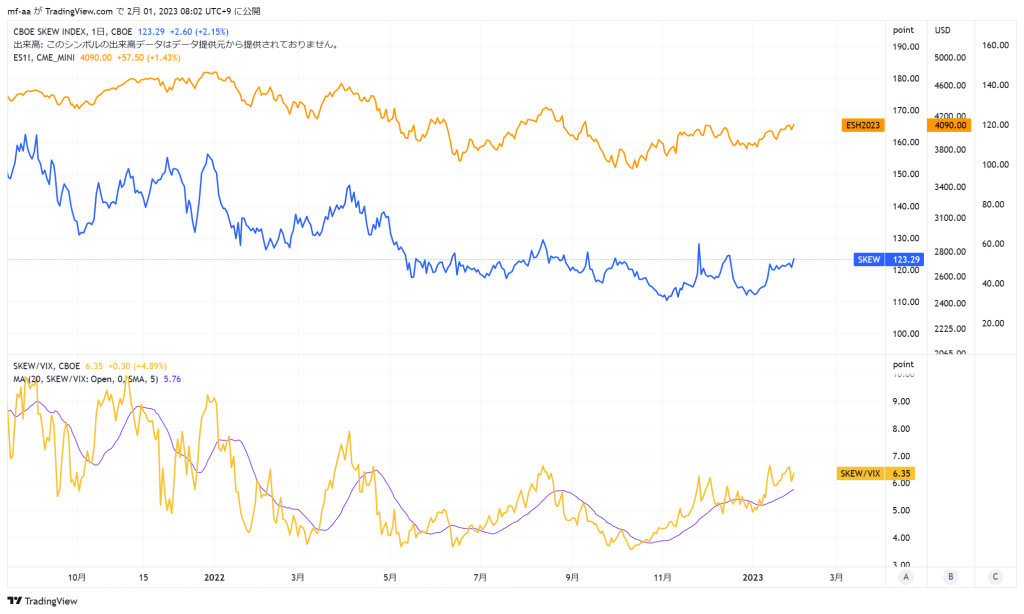Click the 10月 time axis marker
Screen dimensions: 1024x614
[x=77, y=577]
